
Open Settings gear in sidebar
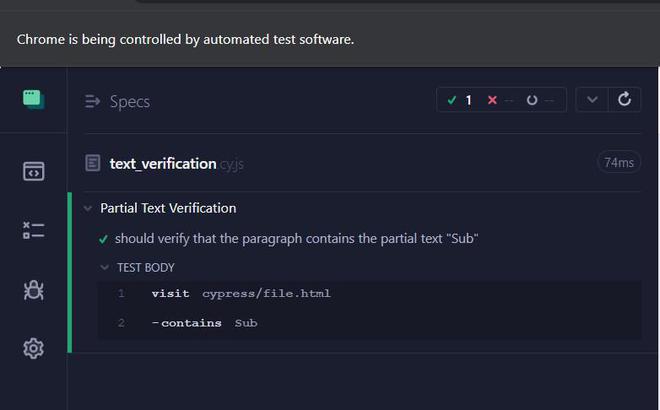[x=33, y=348]
